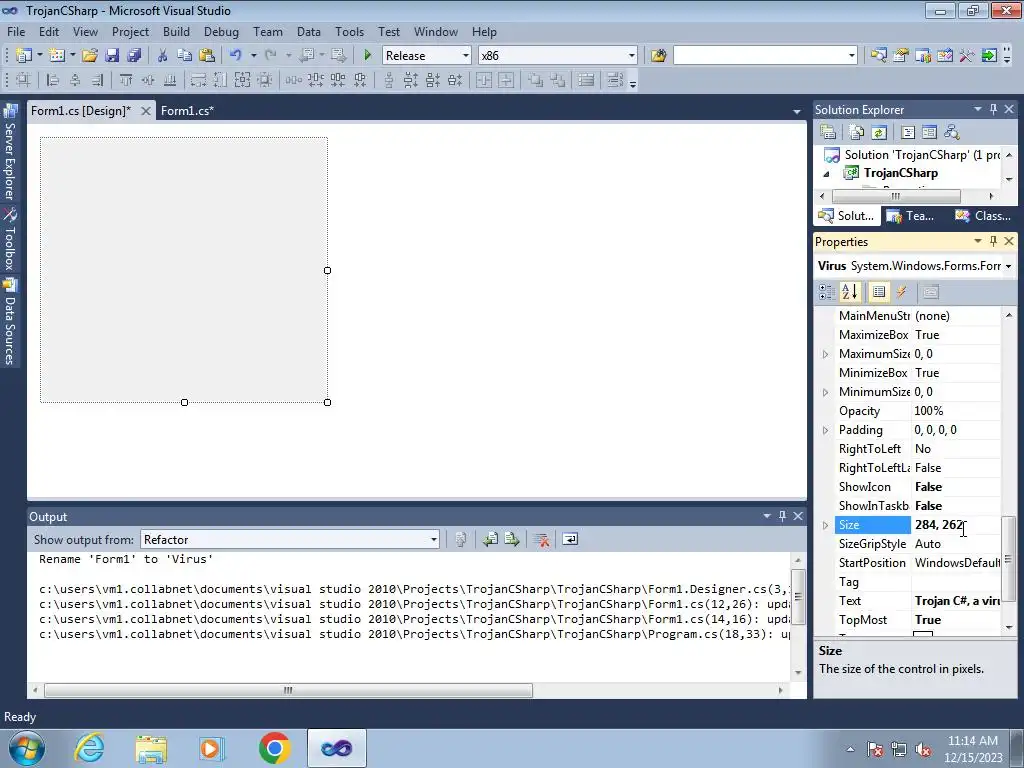
Task: Collapse the TrojanCSharp project node
Action: point(827,174)
